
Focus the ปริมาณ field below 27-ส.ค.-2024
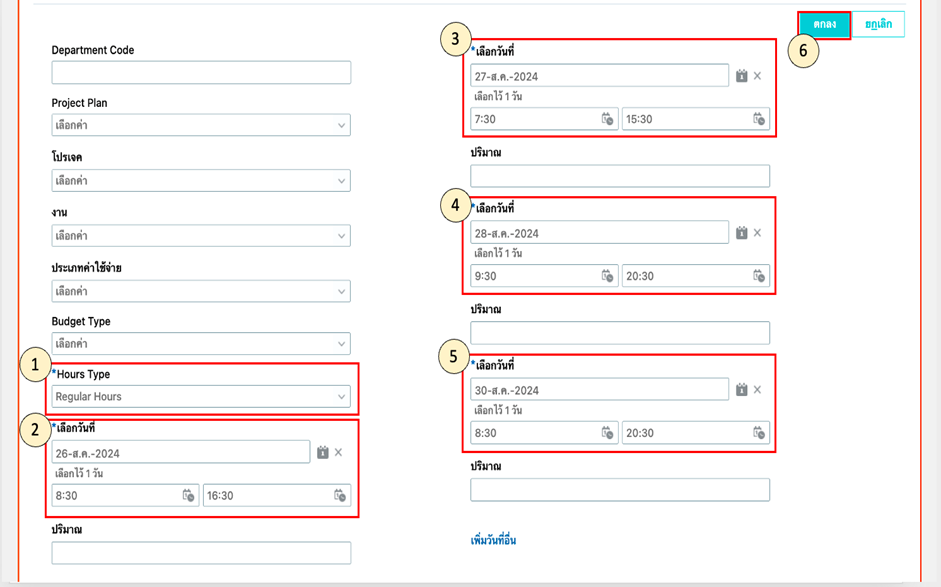click(620, 176)
